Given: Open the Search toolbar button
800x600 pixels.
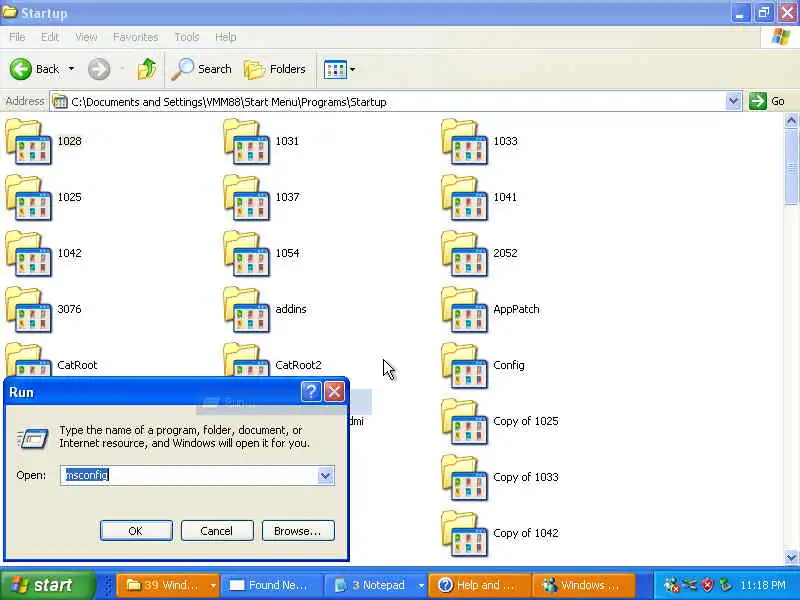Looking at the screenshot, I should [x=202, y=69].
